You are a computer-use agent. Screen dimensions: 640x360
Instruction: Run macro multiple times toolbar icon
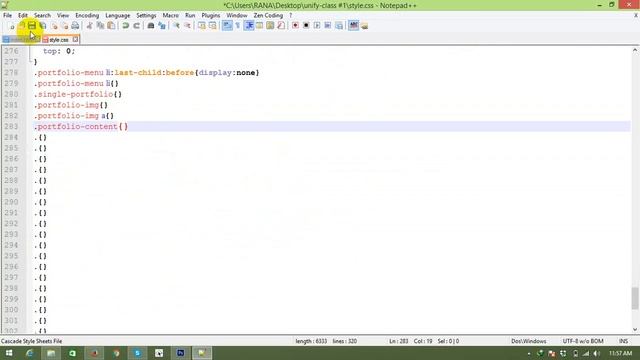(328, 26)
